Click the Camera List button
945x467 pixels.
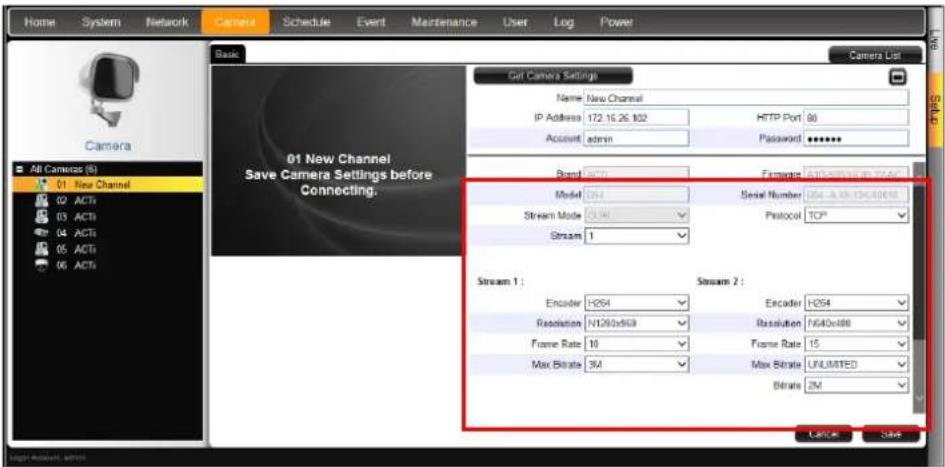[x=876, y=55]
